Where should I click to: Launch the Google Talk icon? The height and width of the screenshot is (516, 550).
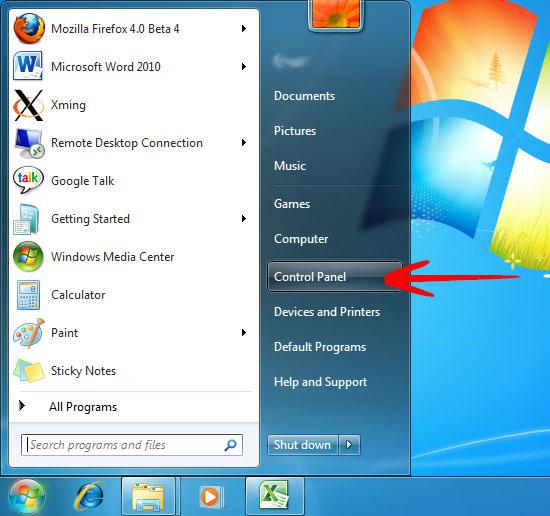pos(28,180)
